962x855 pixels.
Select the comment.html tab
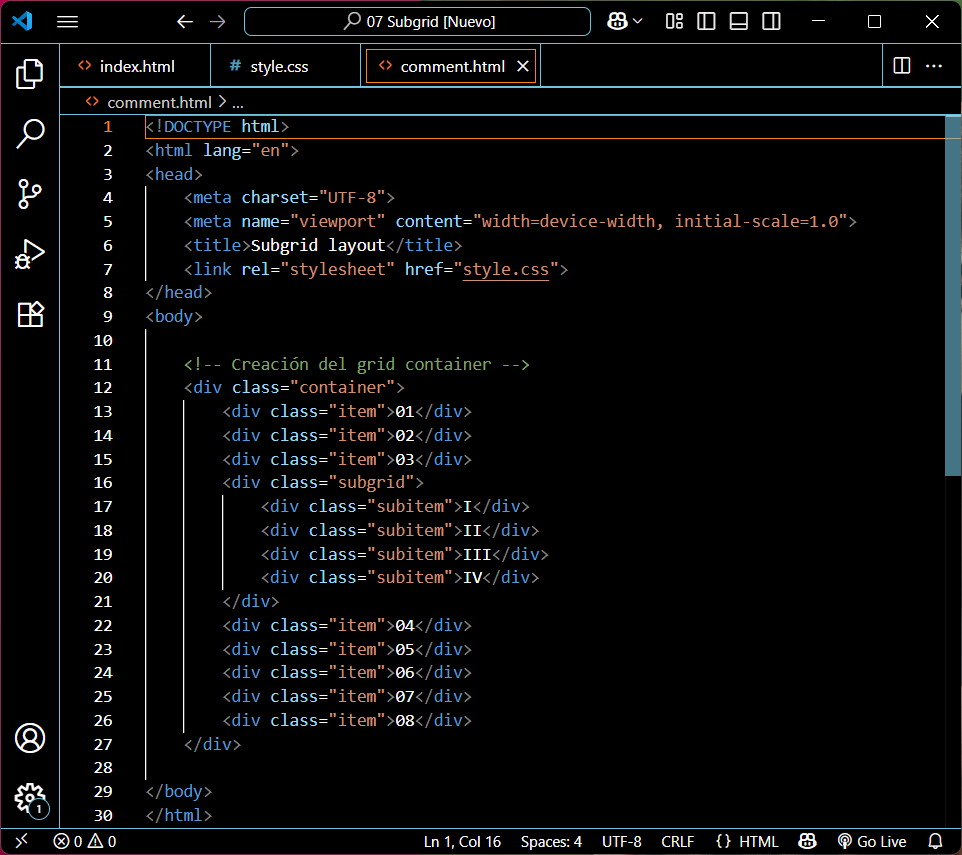point(452,66)
